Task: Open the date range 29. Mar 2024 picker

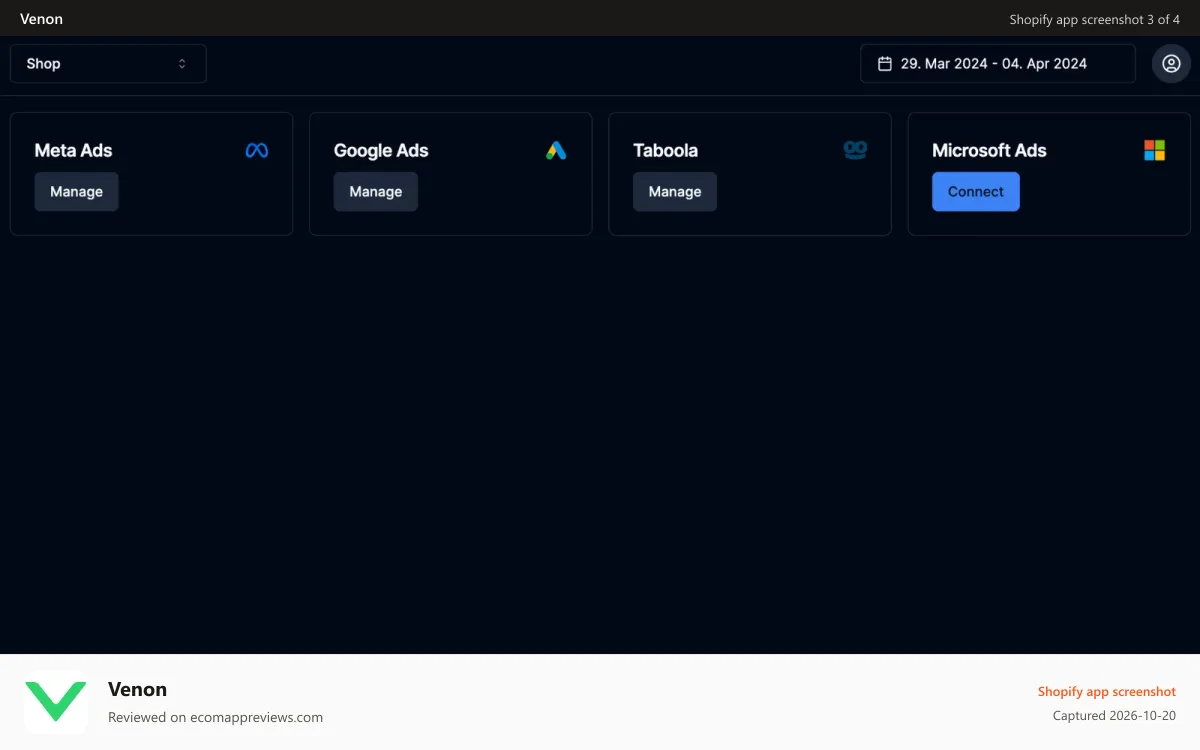Action: coord(998,63)
